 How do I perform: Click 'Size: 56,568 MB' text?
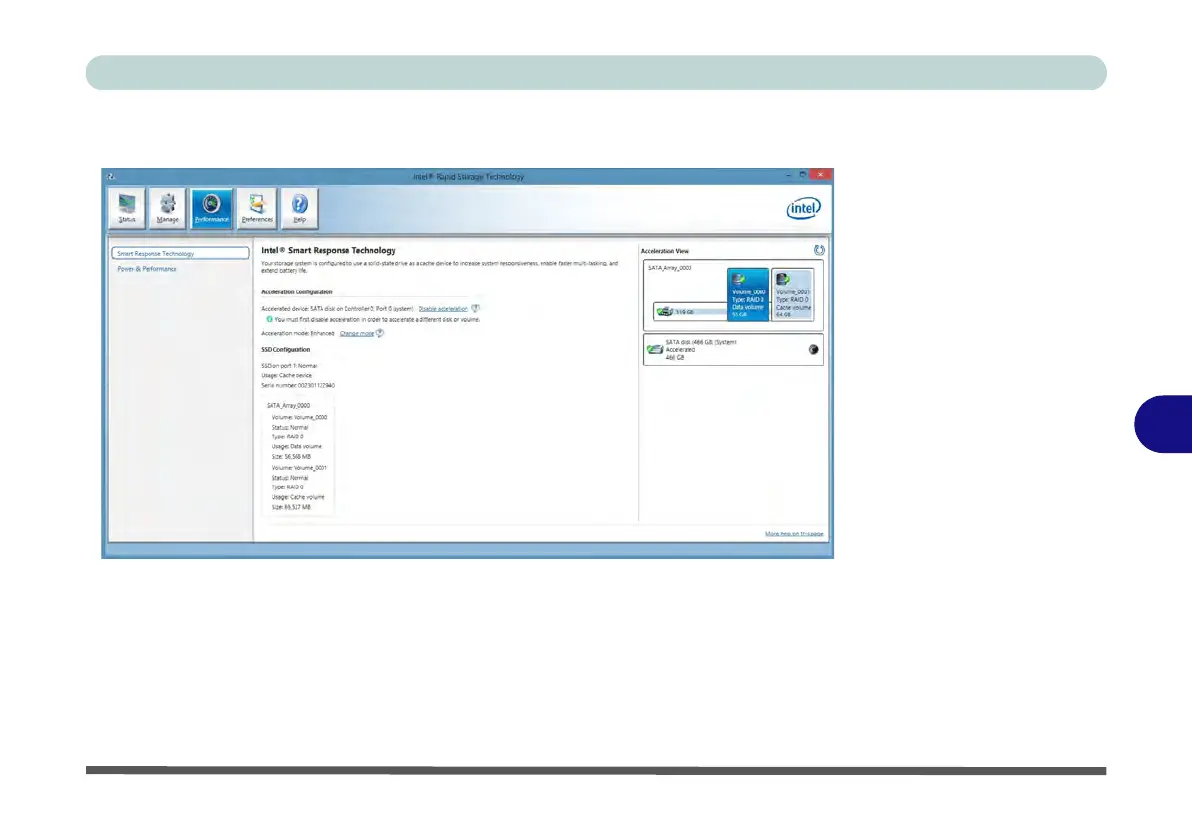coord(291,457)
